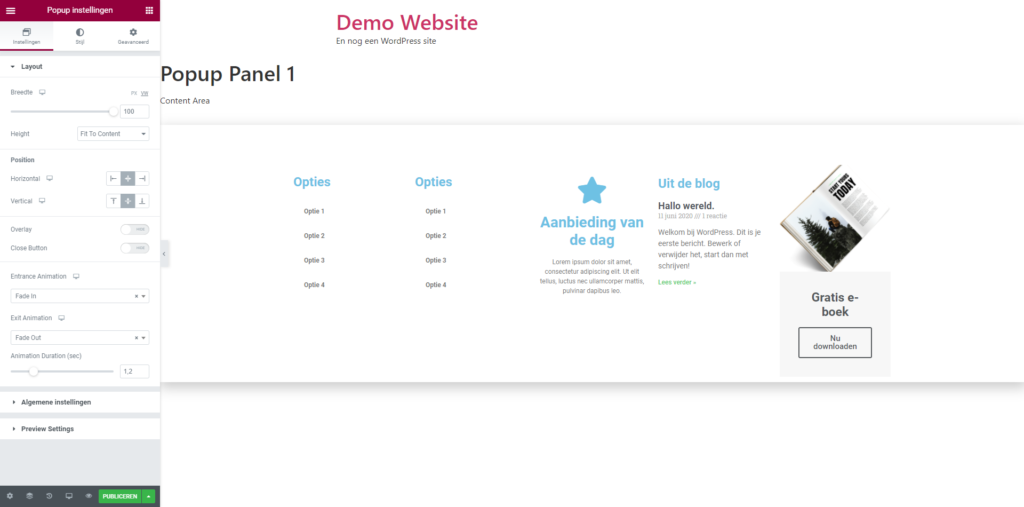Open the widgets grid icon
The image size is (1024, 507).
149,10
